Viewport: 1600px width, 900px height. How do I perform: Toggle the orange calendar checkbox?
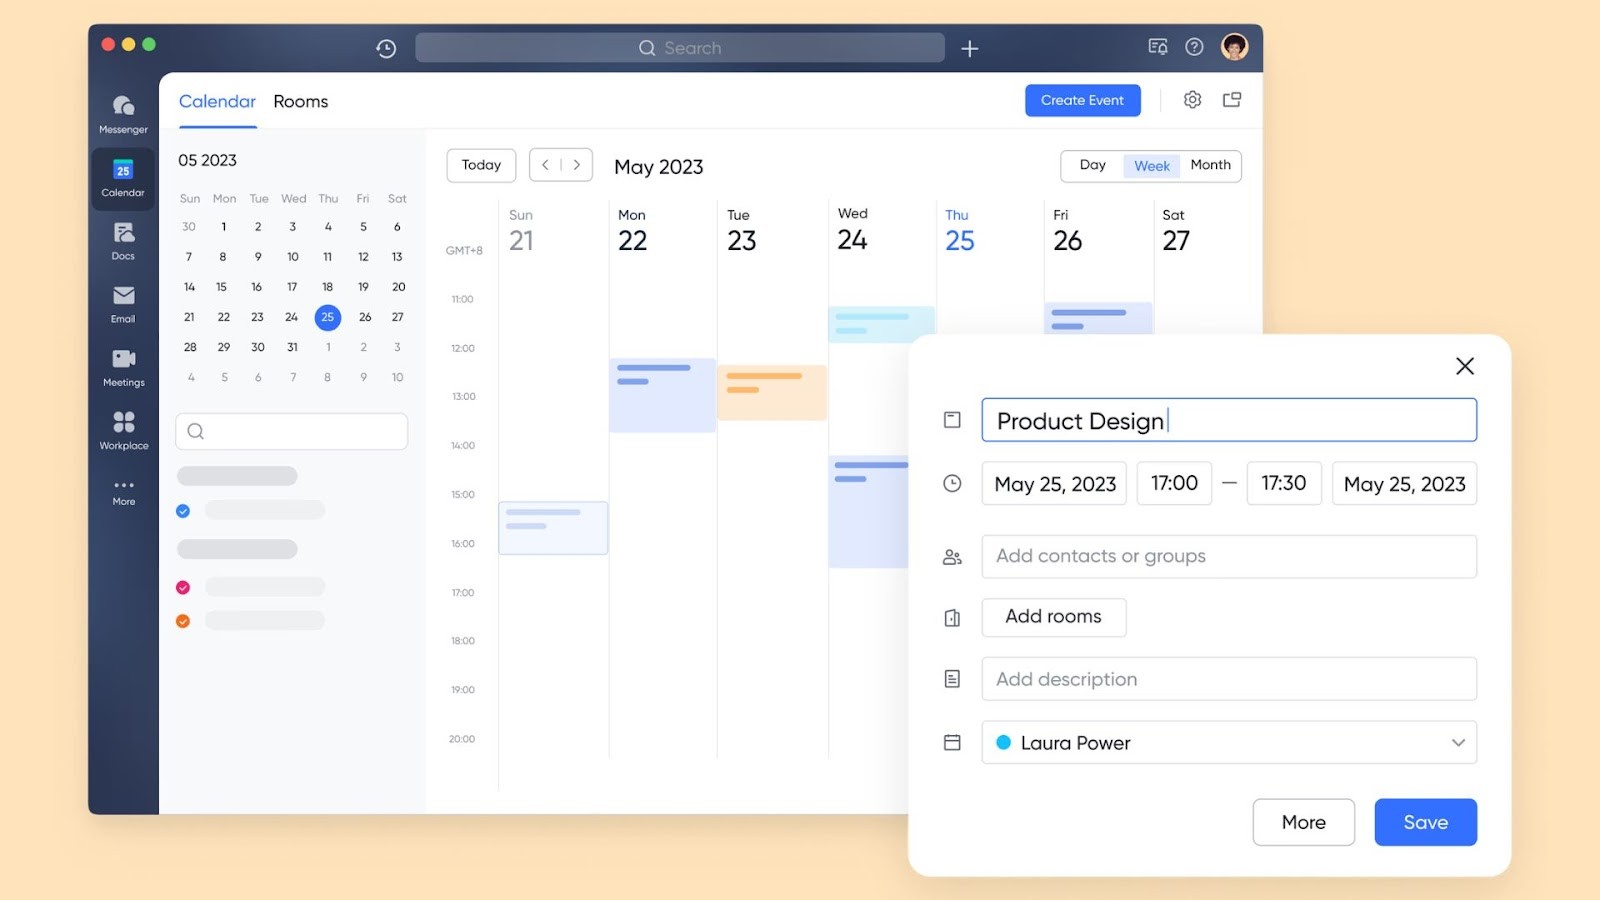[183, 621]
